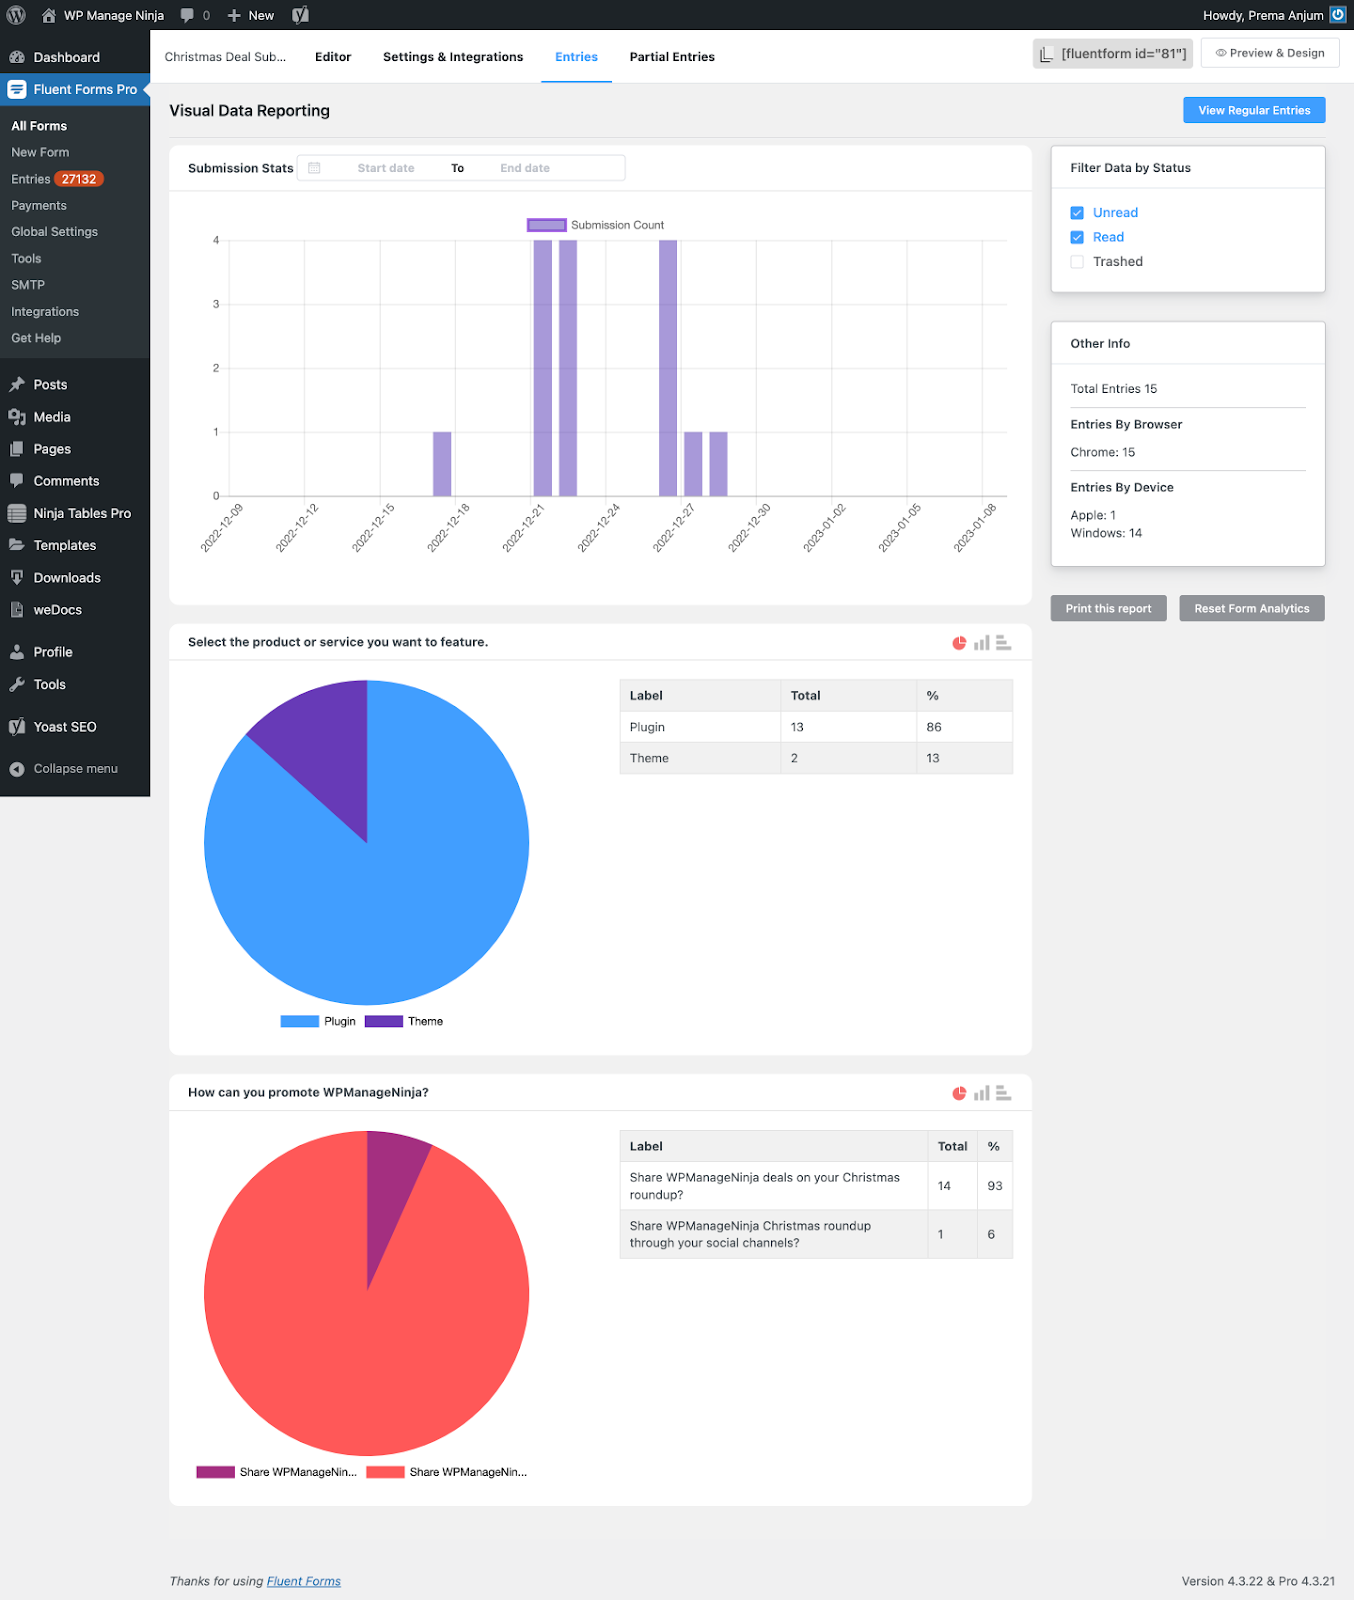1354x1600 pixels.
Task: Click the calendar icon in date range
Action: click(314, 168)
